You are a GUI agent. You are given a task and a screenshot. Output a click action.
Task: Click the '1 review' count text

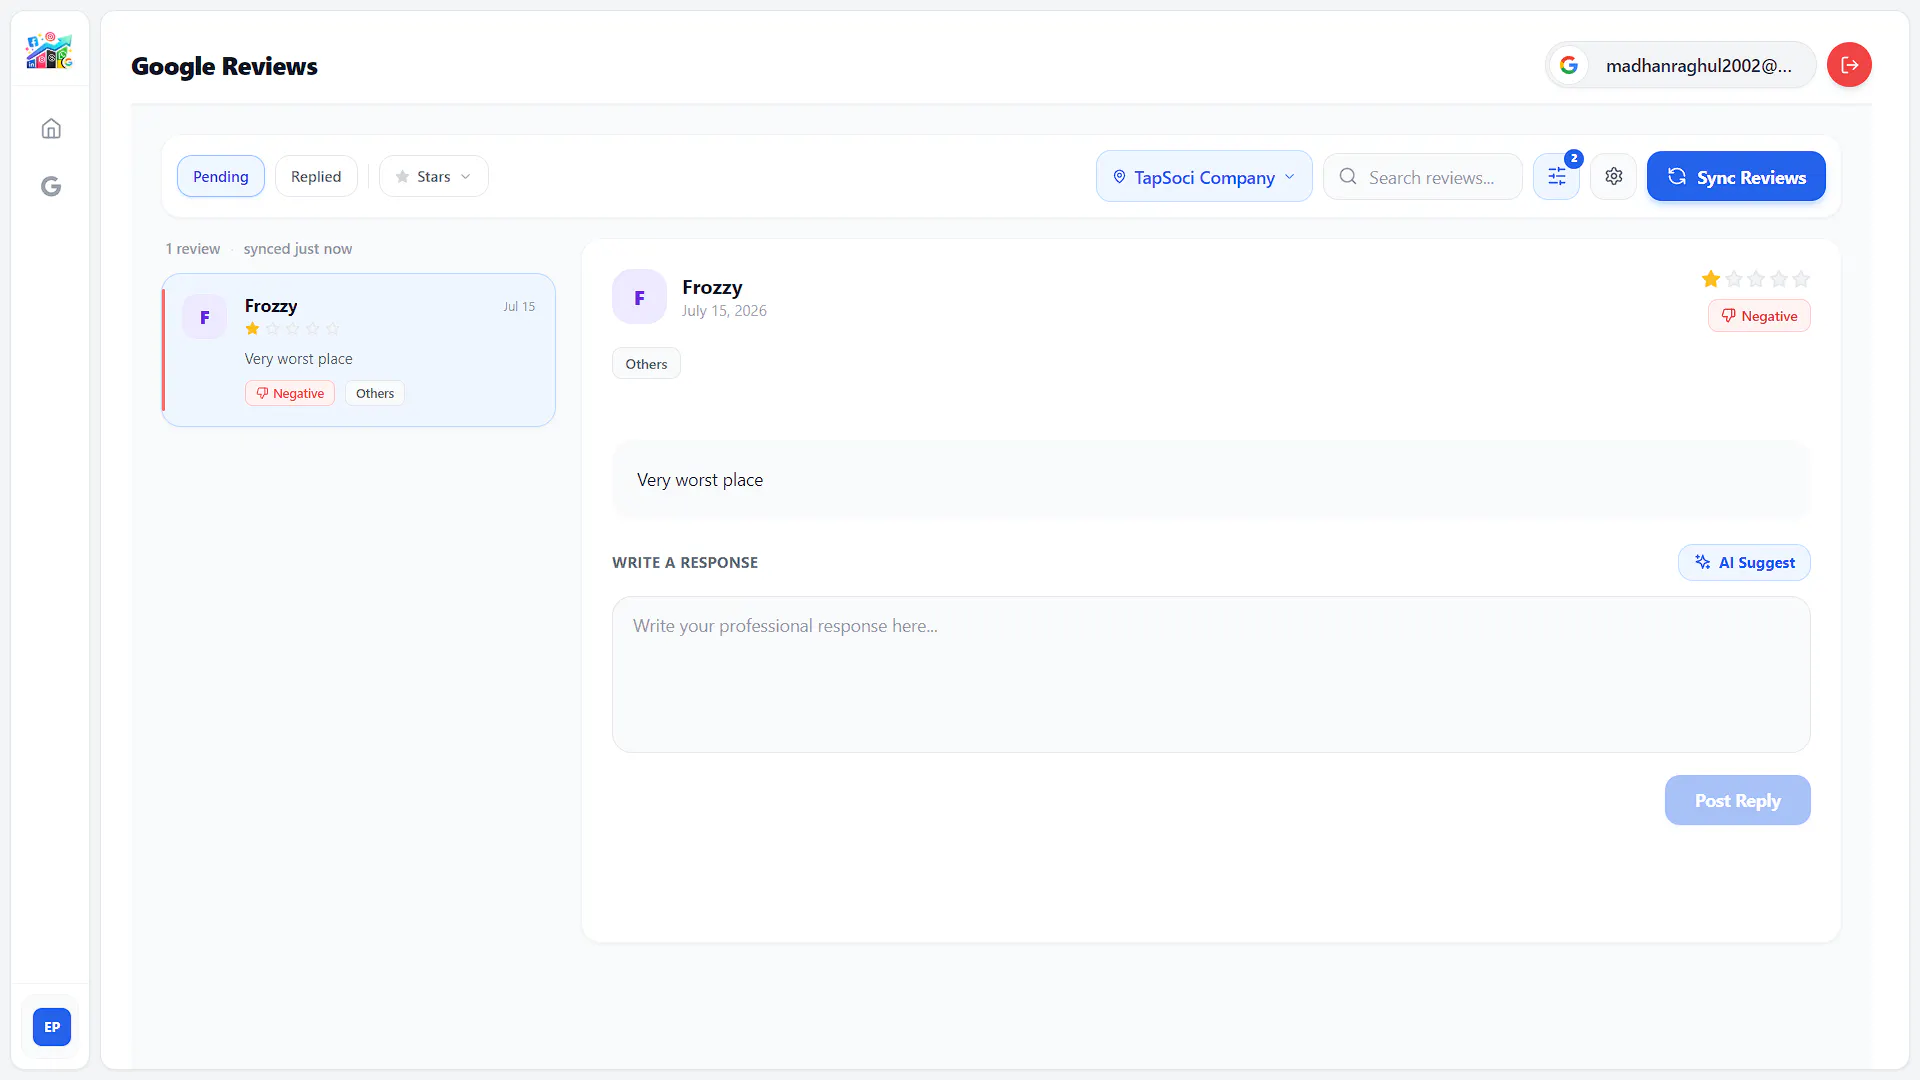tap(193, 249)
